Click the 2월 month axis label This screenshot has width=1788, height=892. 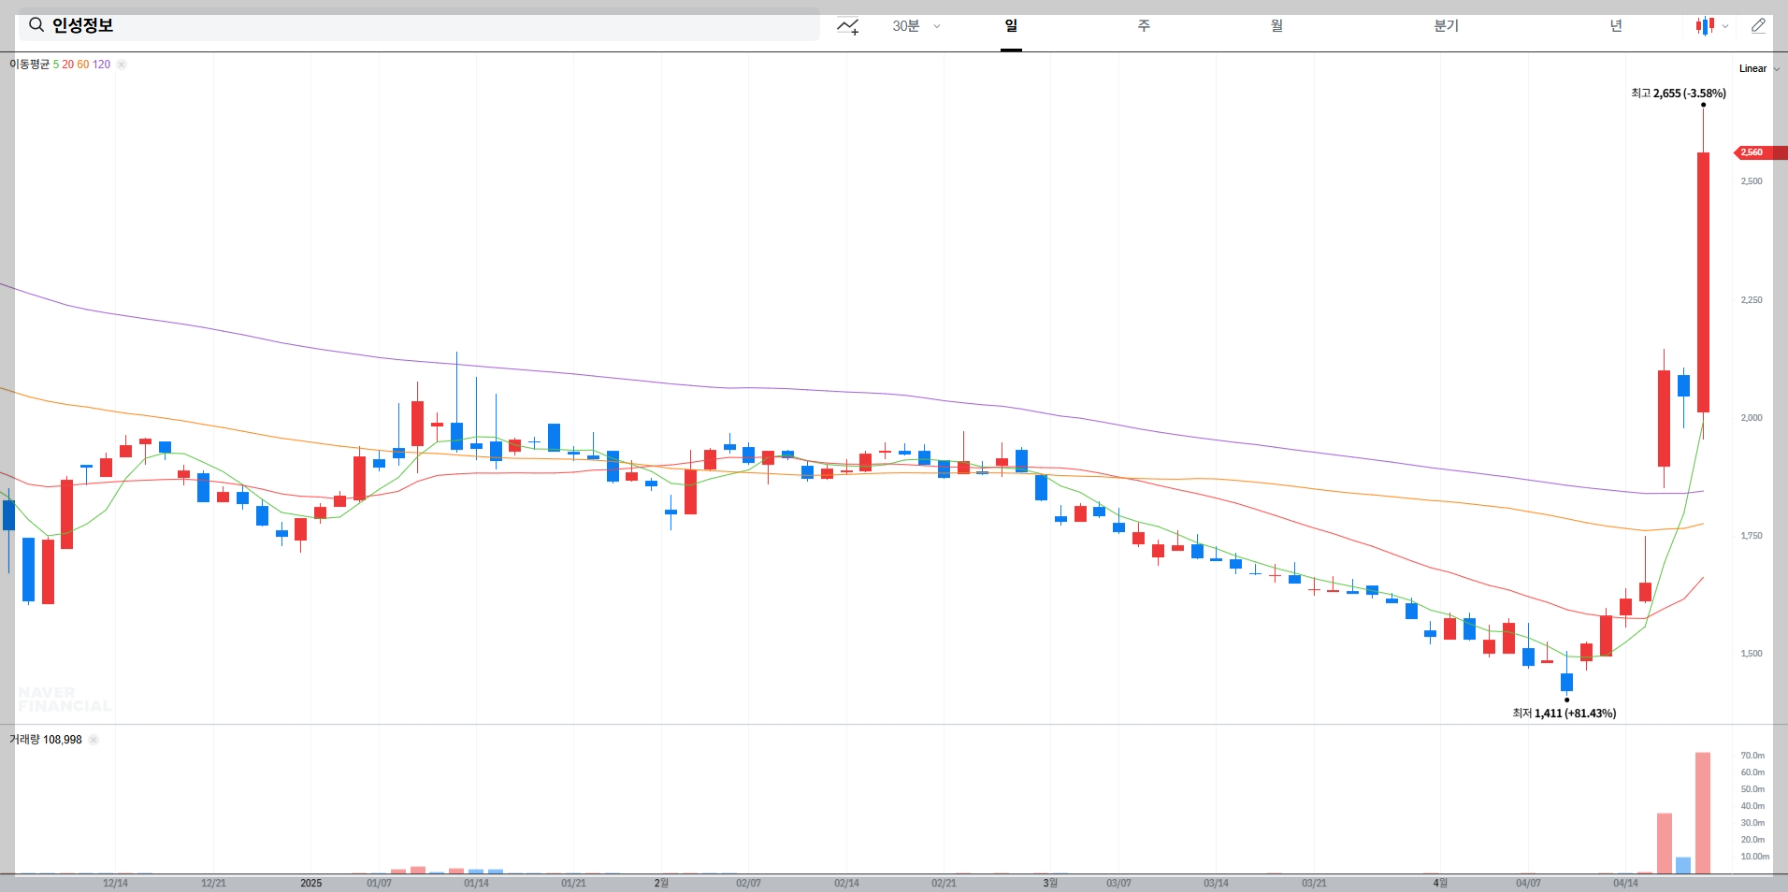[661, 883]
